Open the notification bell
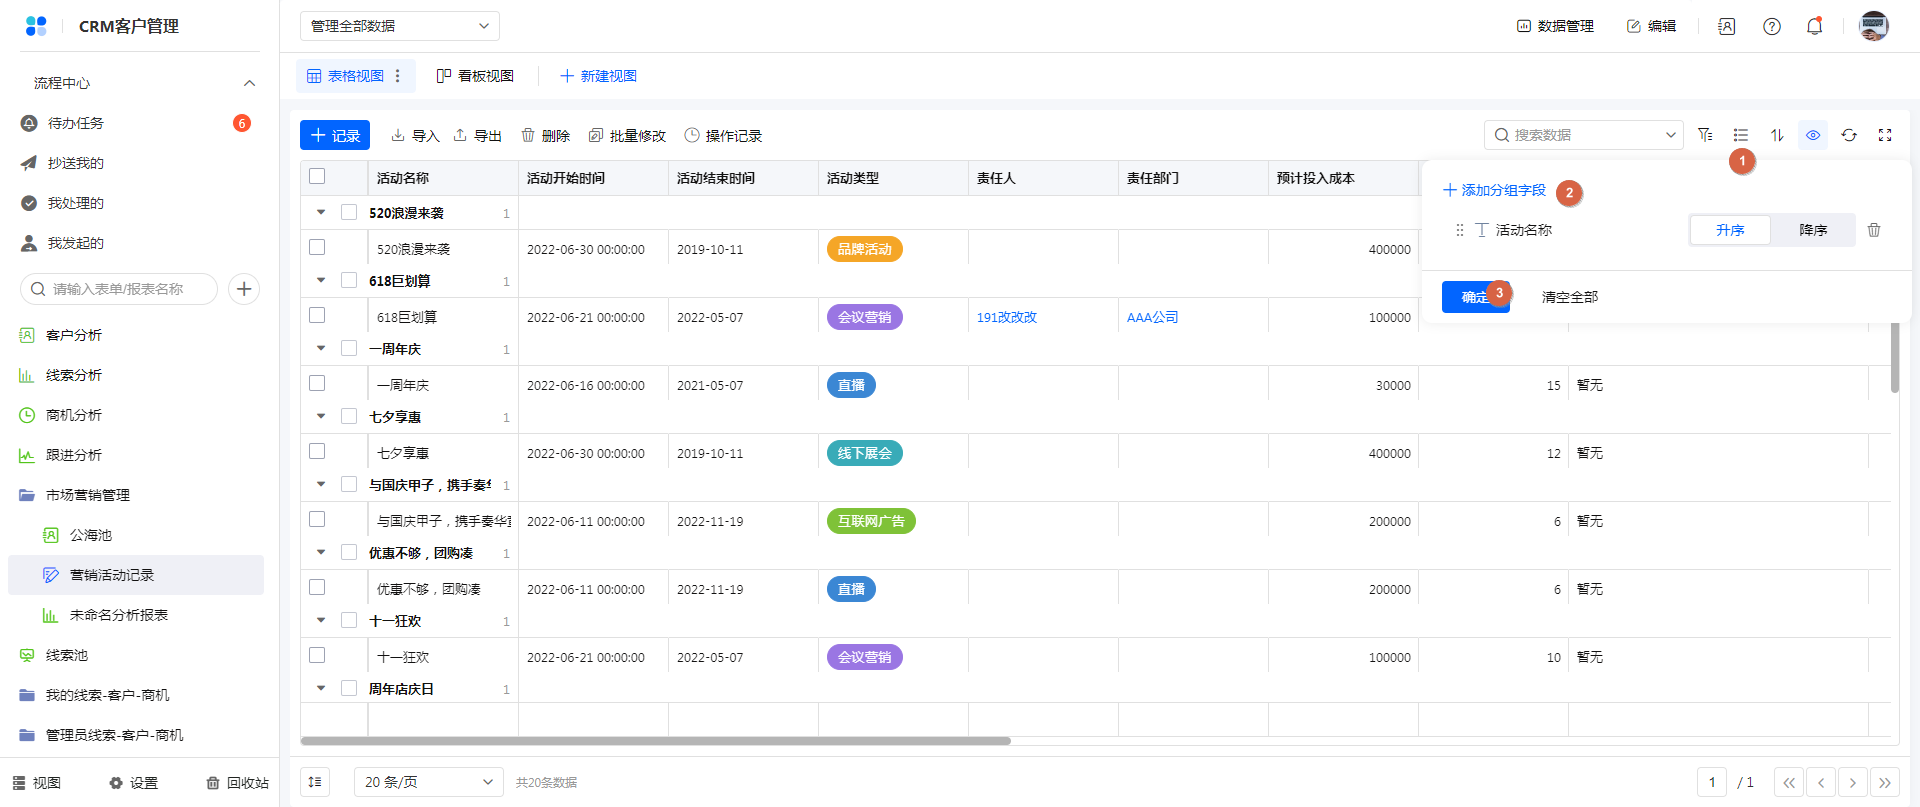 pos(1814,27)
